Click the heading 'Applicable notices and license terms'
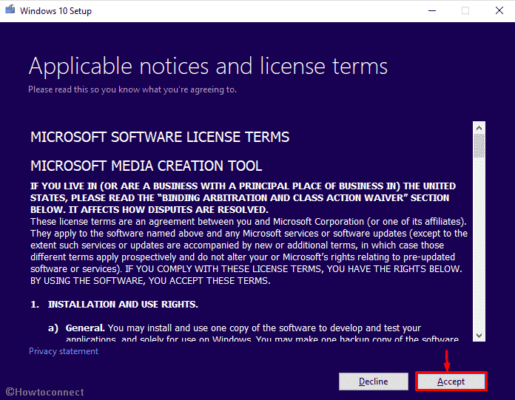The height and width of the screenshot is (400, 515). tap(208, 66)
